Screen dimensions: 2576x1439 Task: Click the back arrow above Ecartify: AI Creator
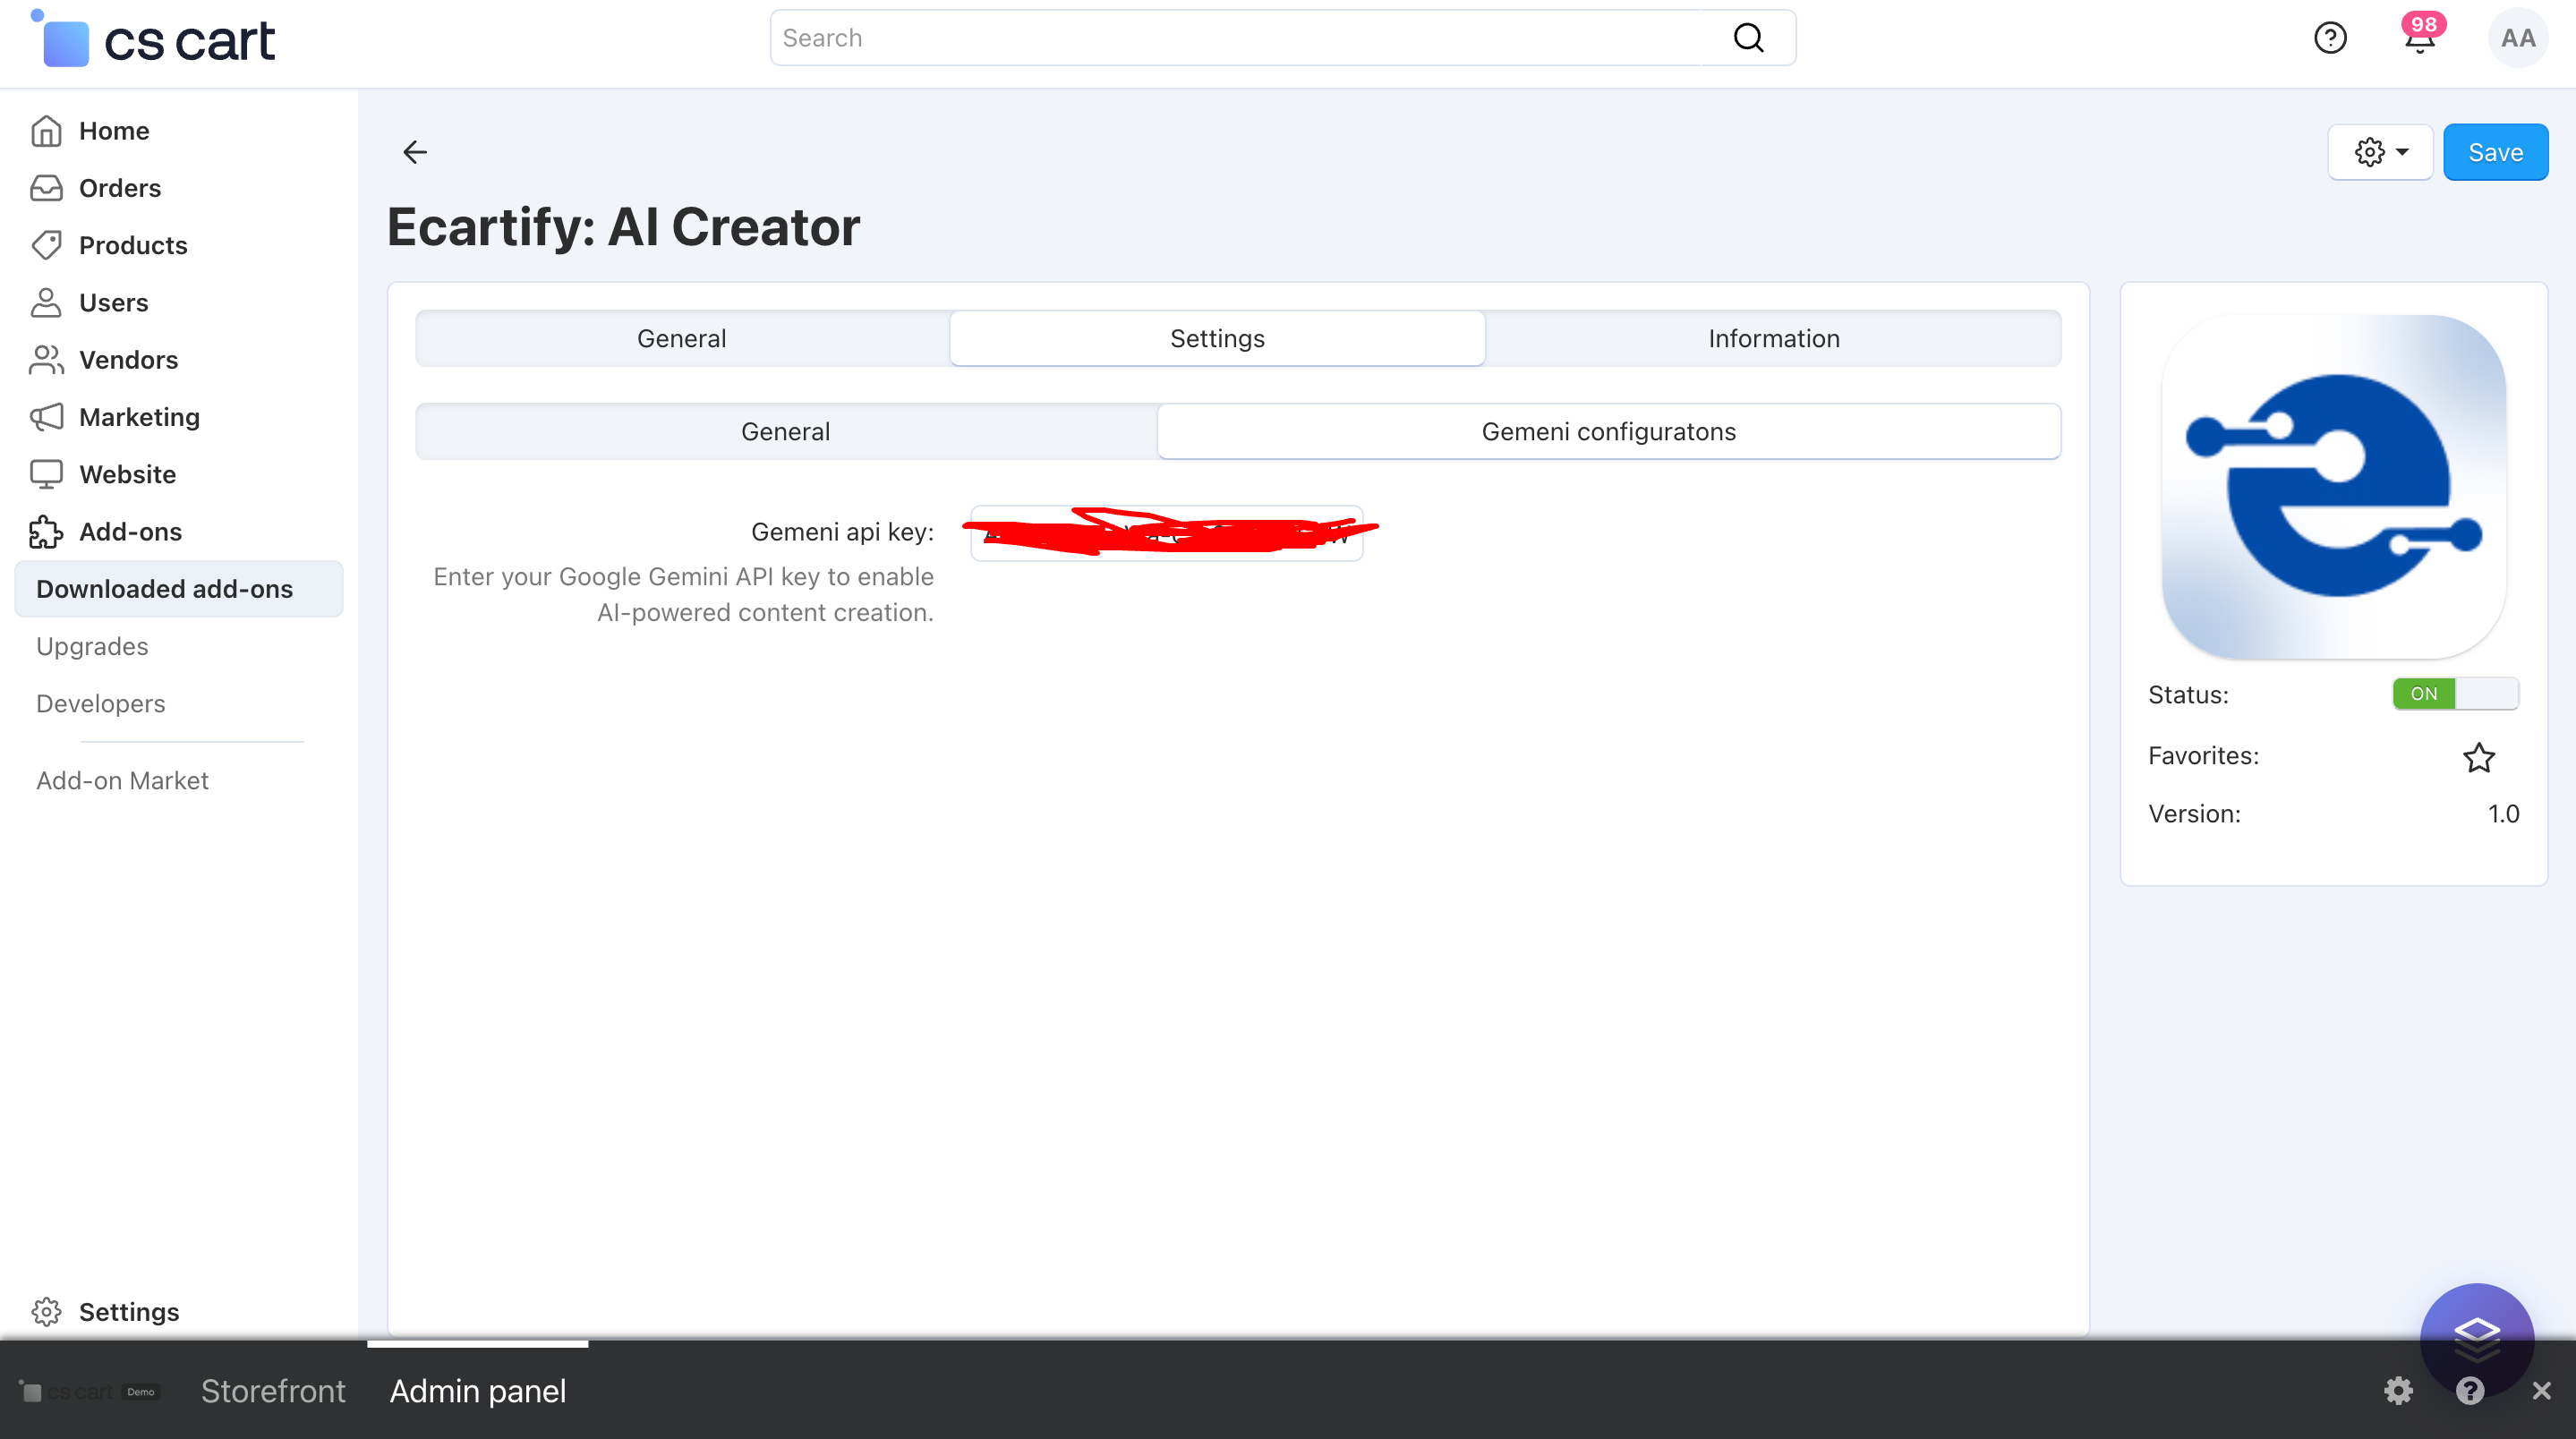pos(415,152)
